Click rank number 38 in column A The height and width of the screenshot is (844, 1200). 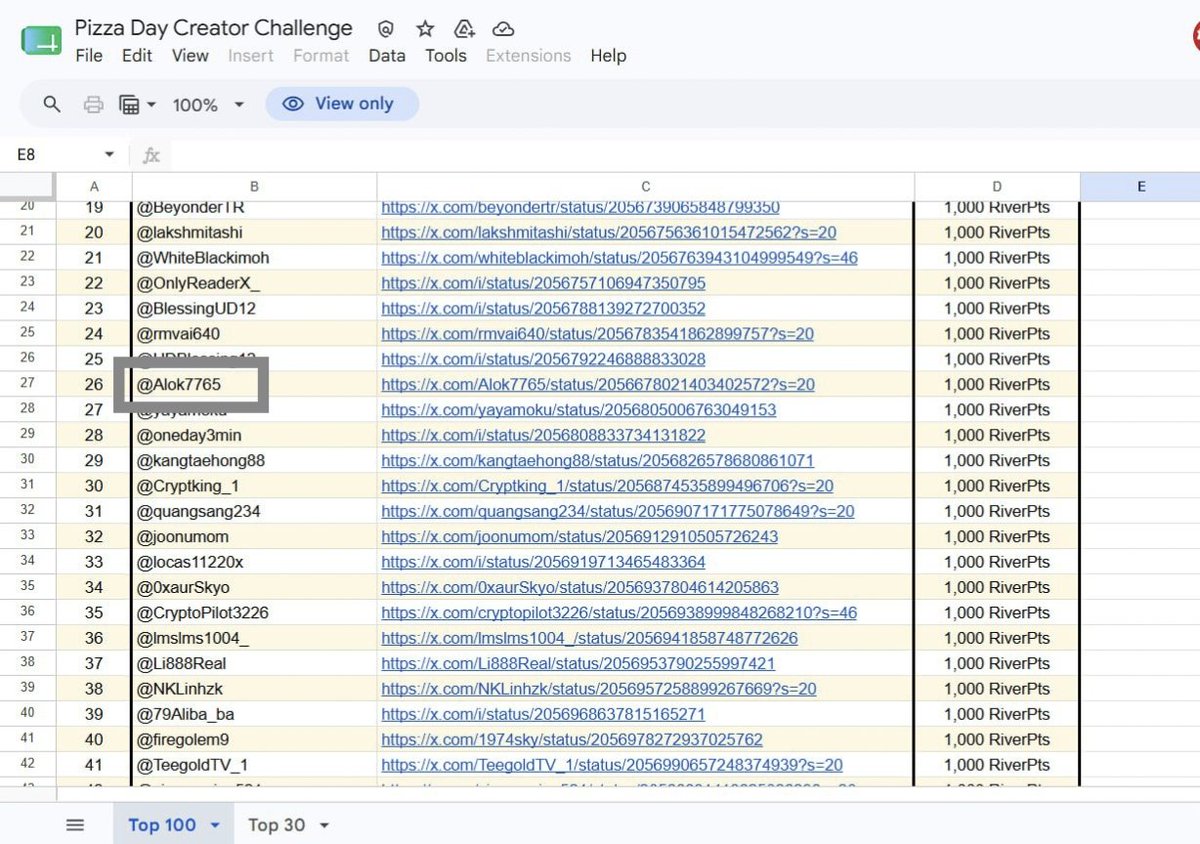tap(94, 689)
